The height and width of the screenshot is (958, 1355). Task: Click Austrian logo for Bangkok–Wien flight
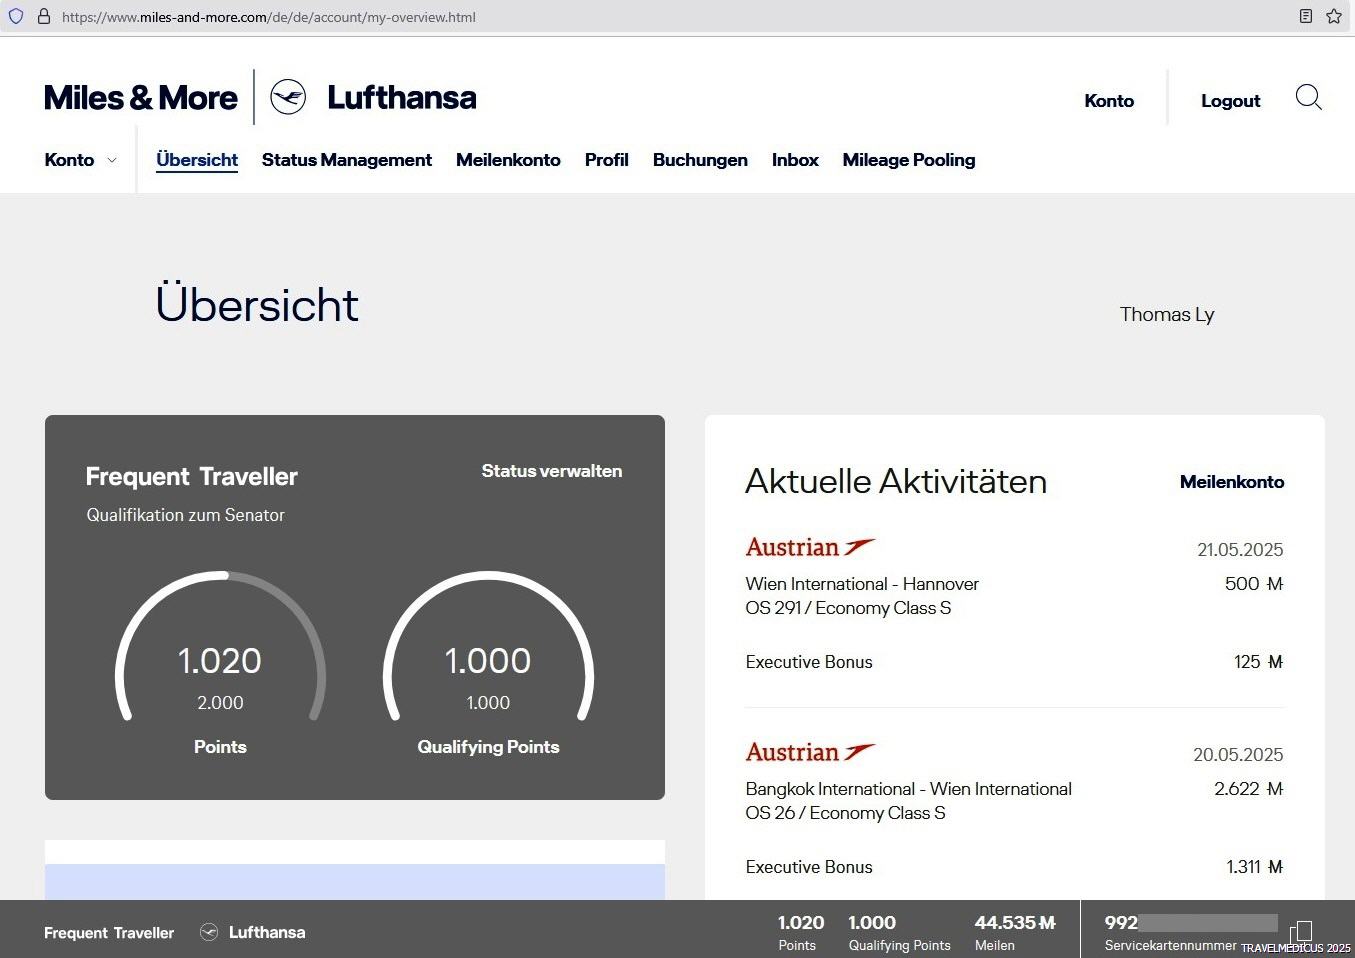click(810, 752)
